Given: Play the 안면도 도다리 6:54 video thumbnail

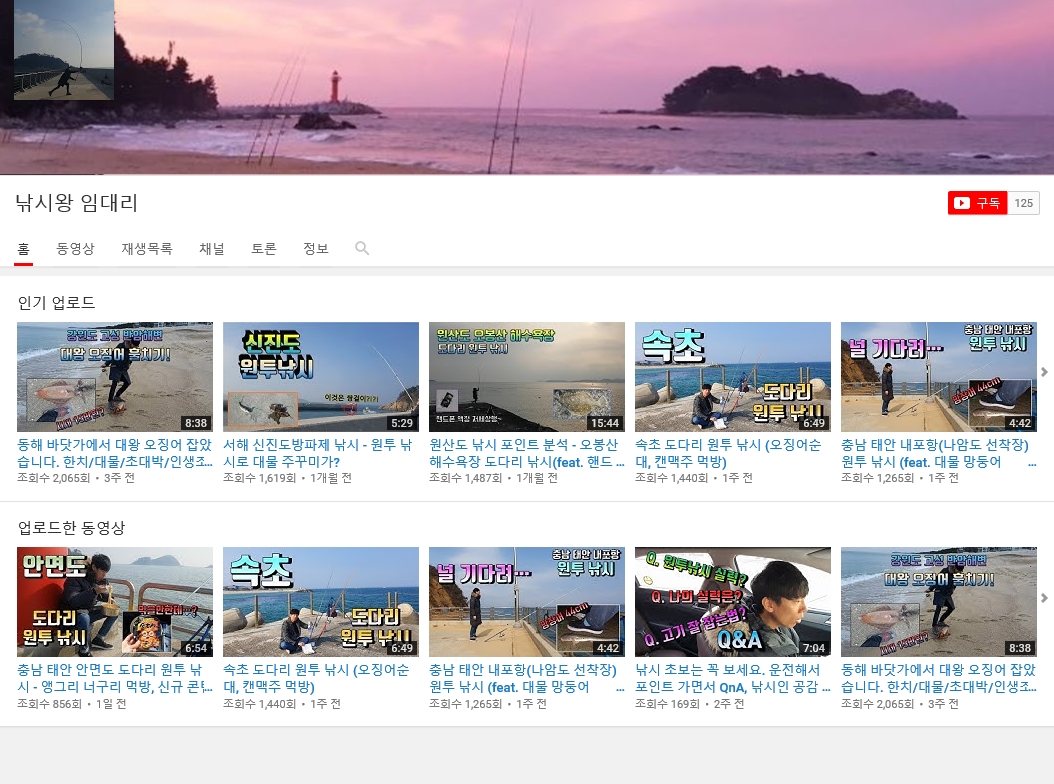Looking at the screenshot, I should click(115, 602).
